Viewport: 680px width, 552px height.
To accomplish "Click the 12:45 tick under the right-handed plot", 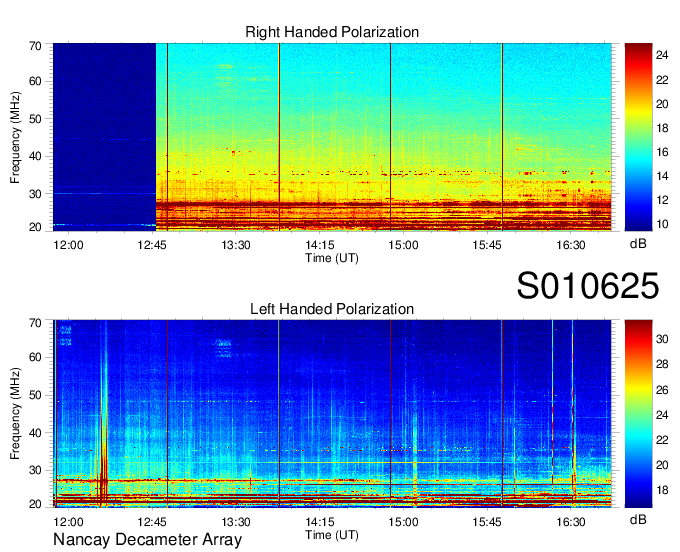I will coord(152,245).
